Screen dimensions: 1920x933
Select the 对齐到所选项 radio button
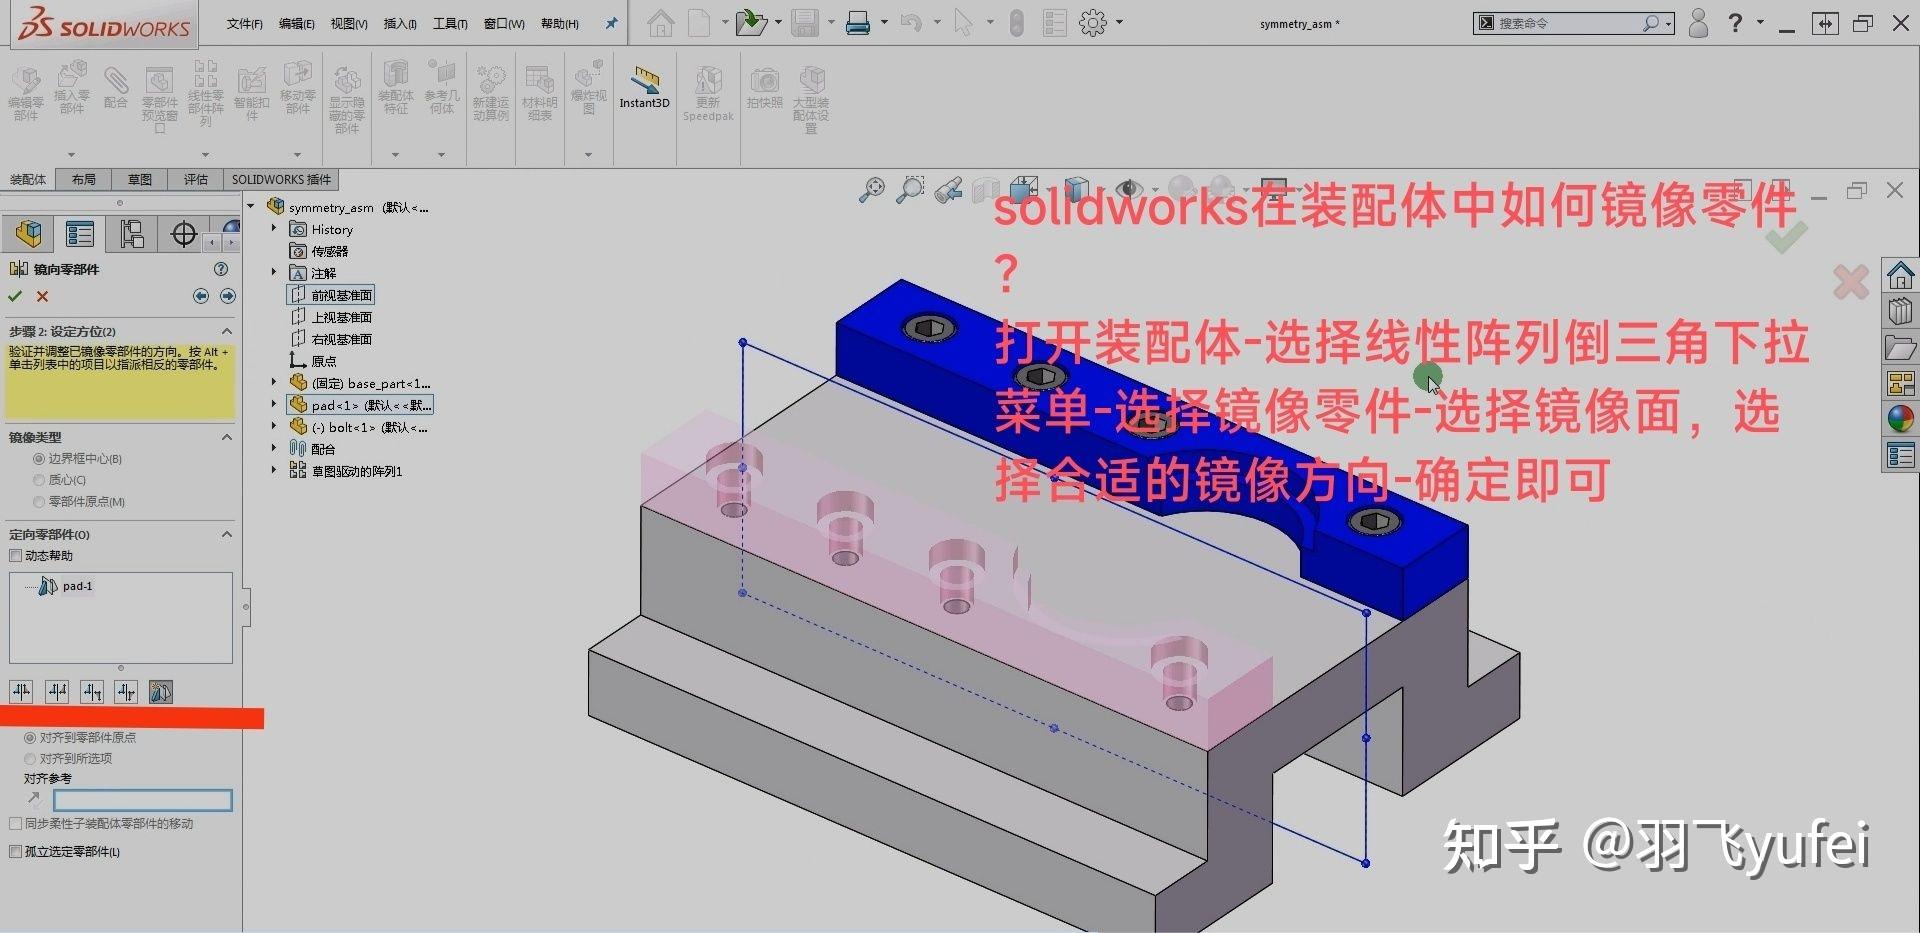point(30,759)
